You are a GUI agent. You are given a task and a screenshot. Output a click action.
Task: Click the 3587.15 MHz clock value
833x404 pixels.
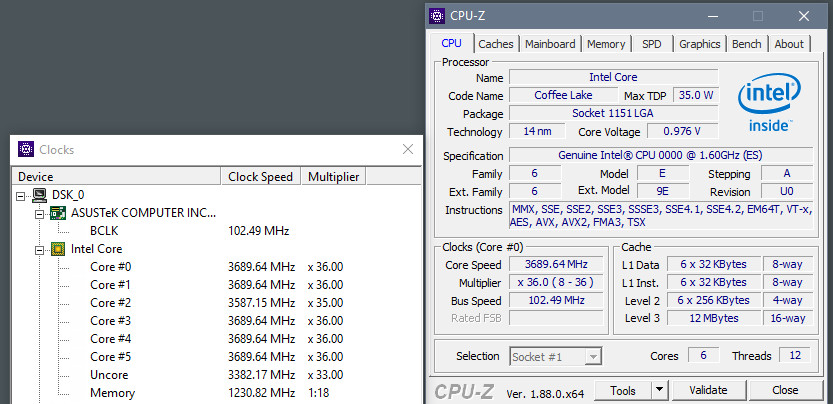261,303
